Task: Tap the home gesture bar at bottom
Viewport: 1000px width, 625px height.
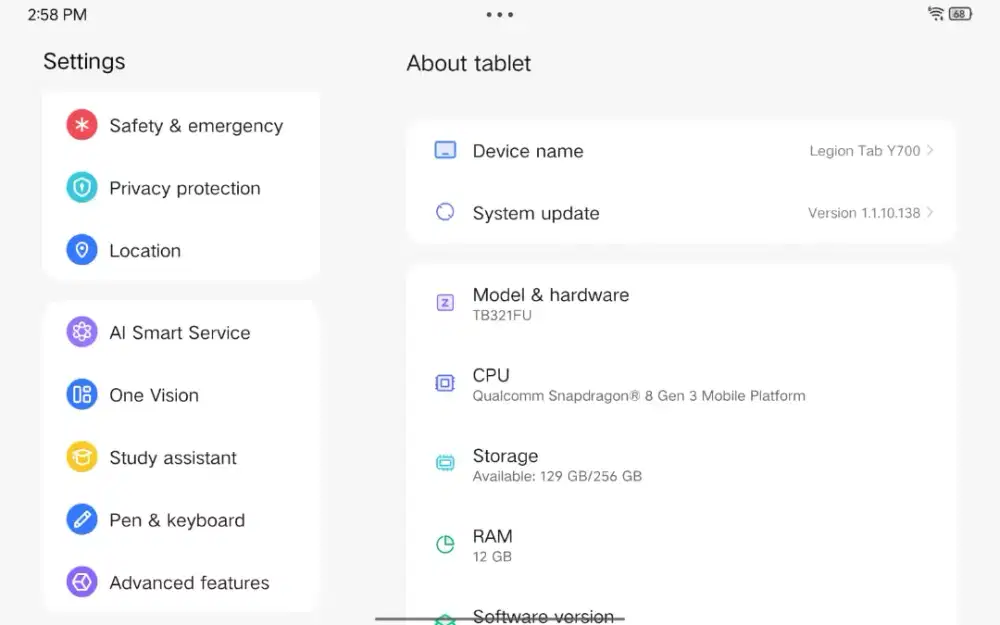Action: pos(499,619)
